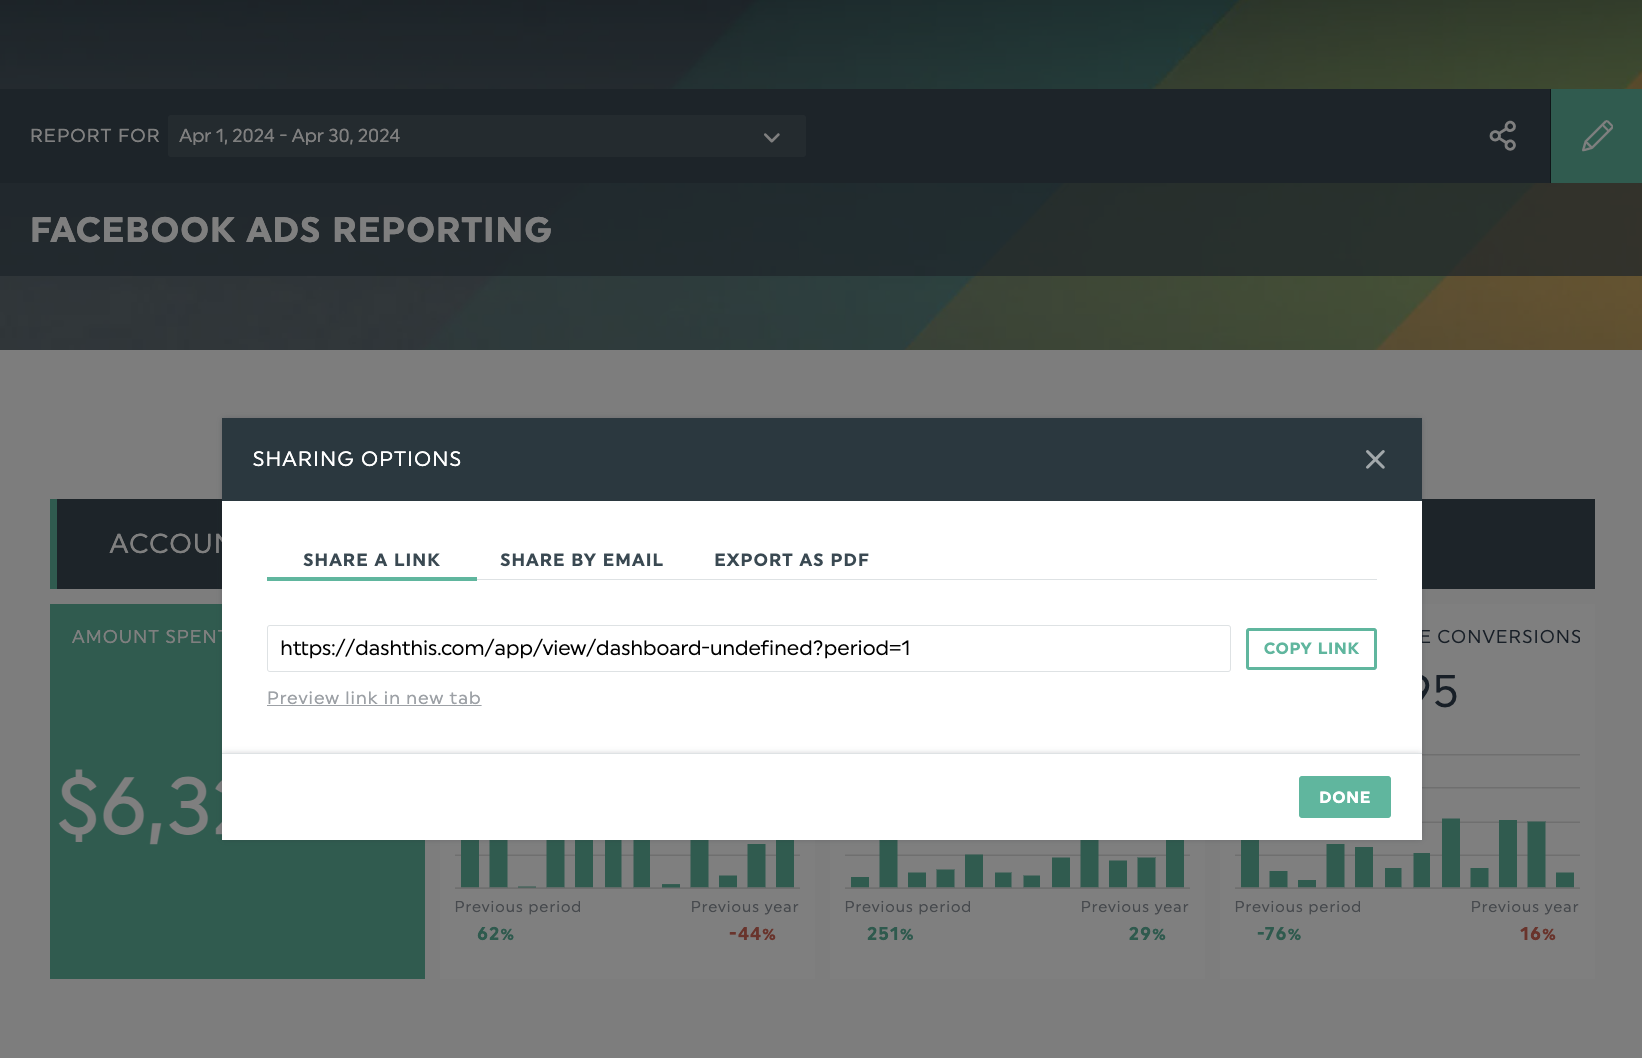Click the 29% previous year value

[x=1147, y=934]
